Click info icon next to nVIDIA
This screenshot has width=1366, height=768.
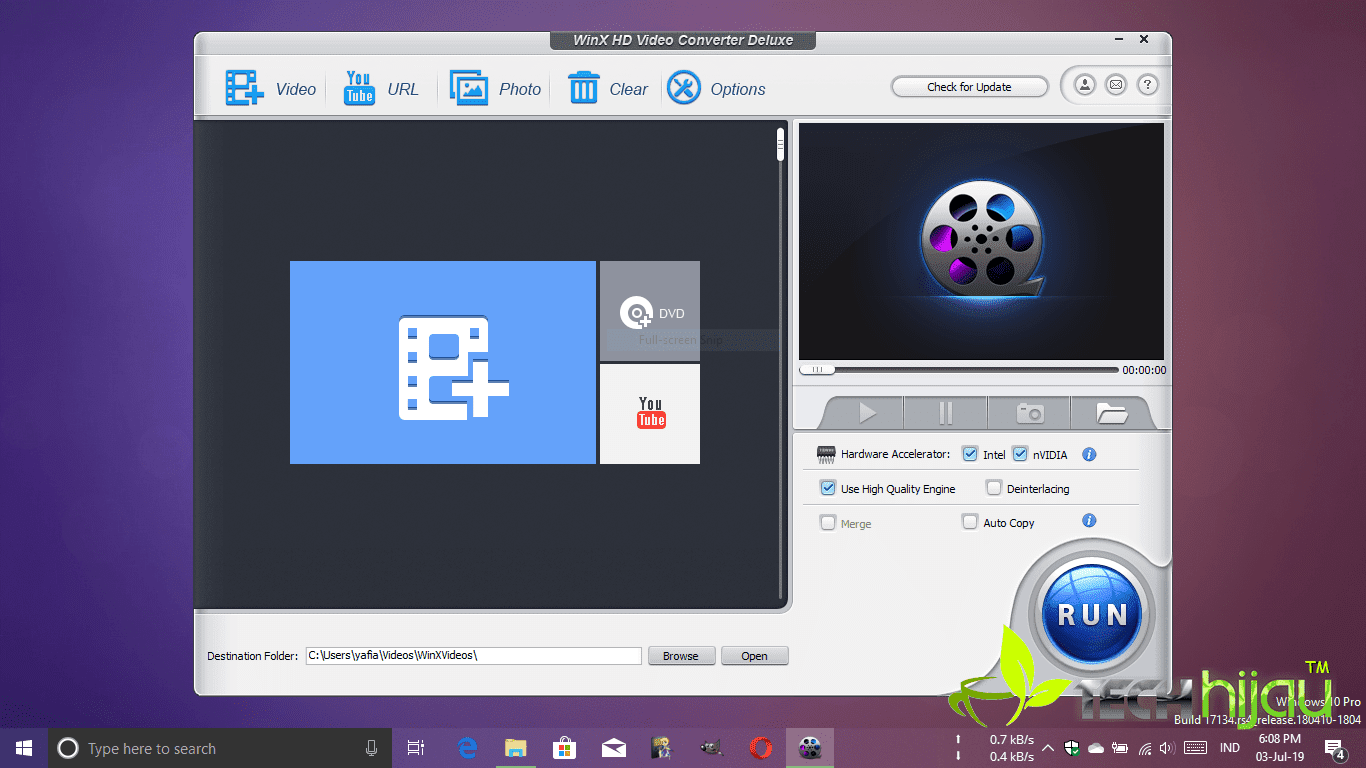1090,454
